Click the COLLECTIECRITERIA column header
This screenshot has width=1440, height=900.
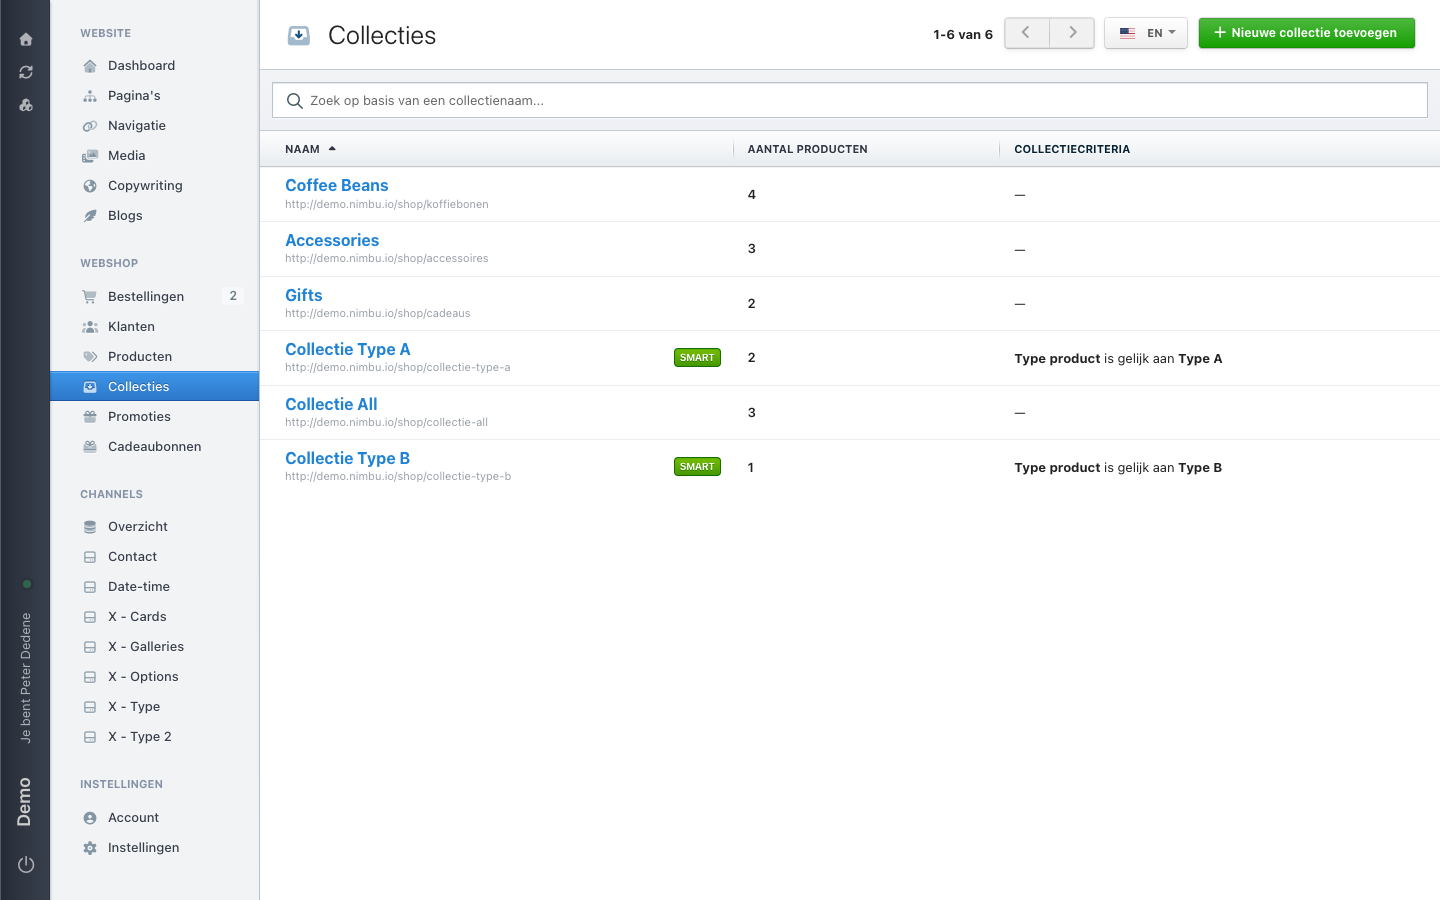pyautogui.click(x=1072, y=149)
